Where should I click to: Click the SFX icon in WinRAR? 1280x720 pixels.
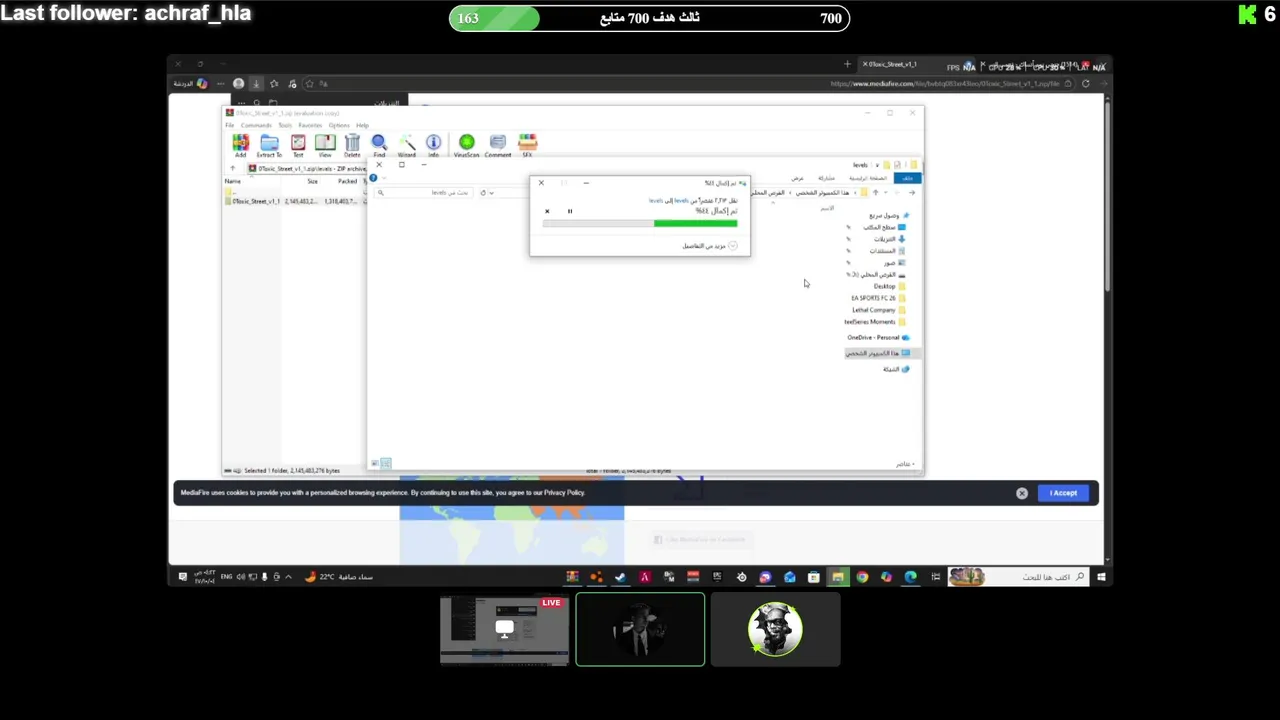point(527,146)
